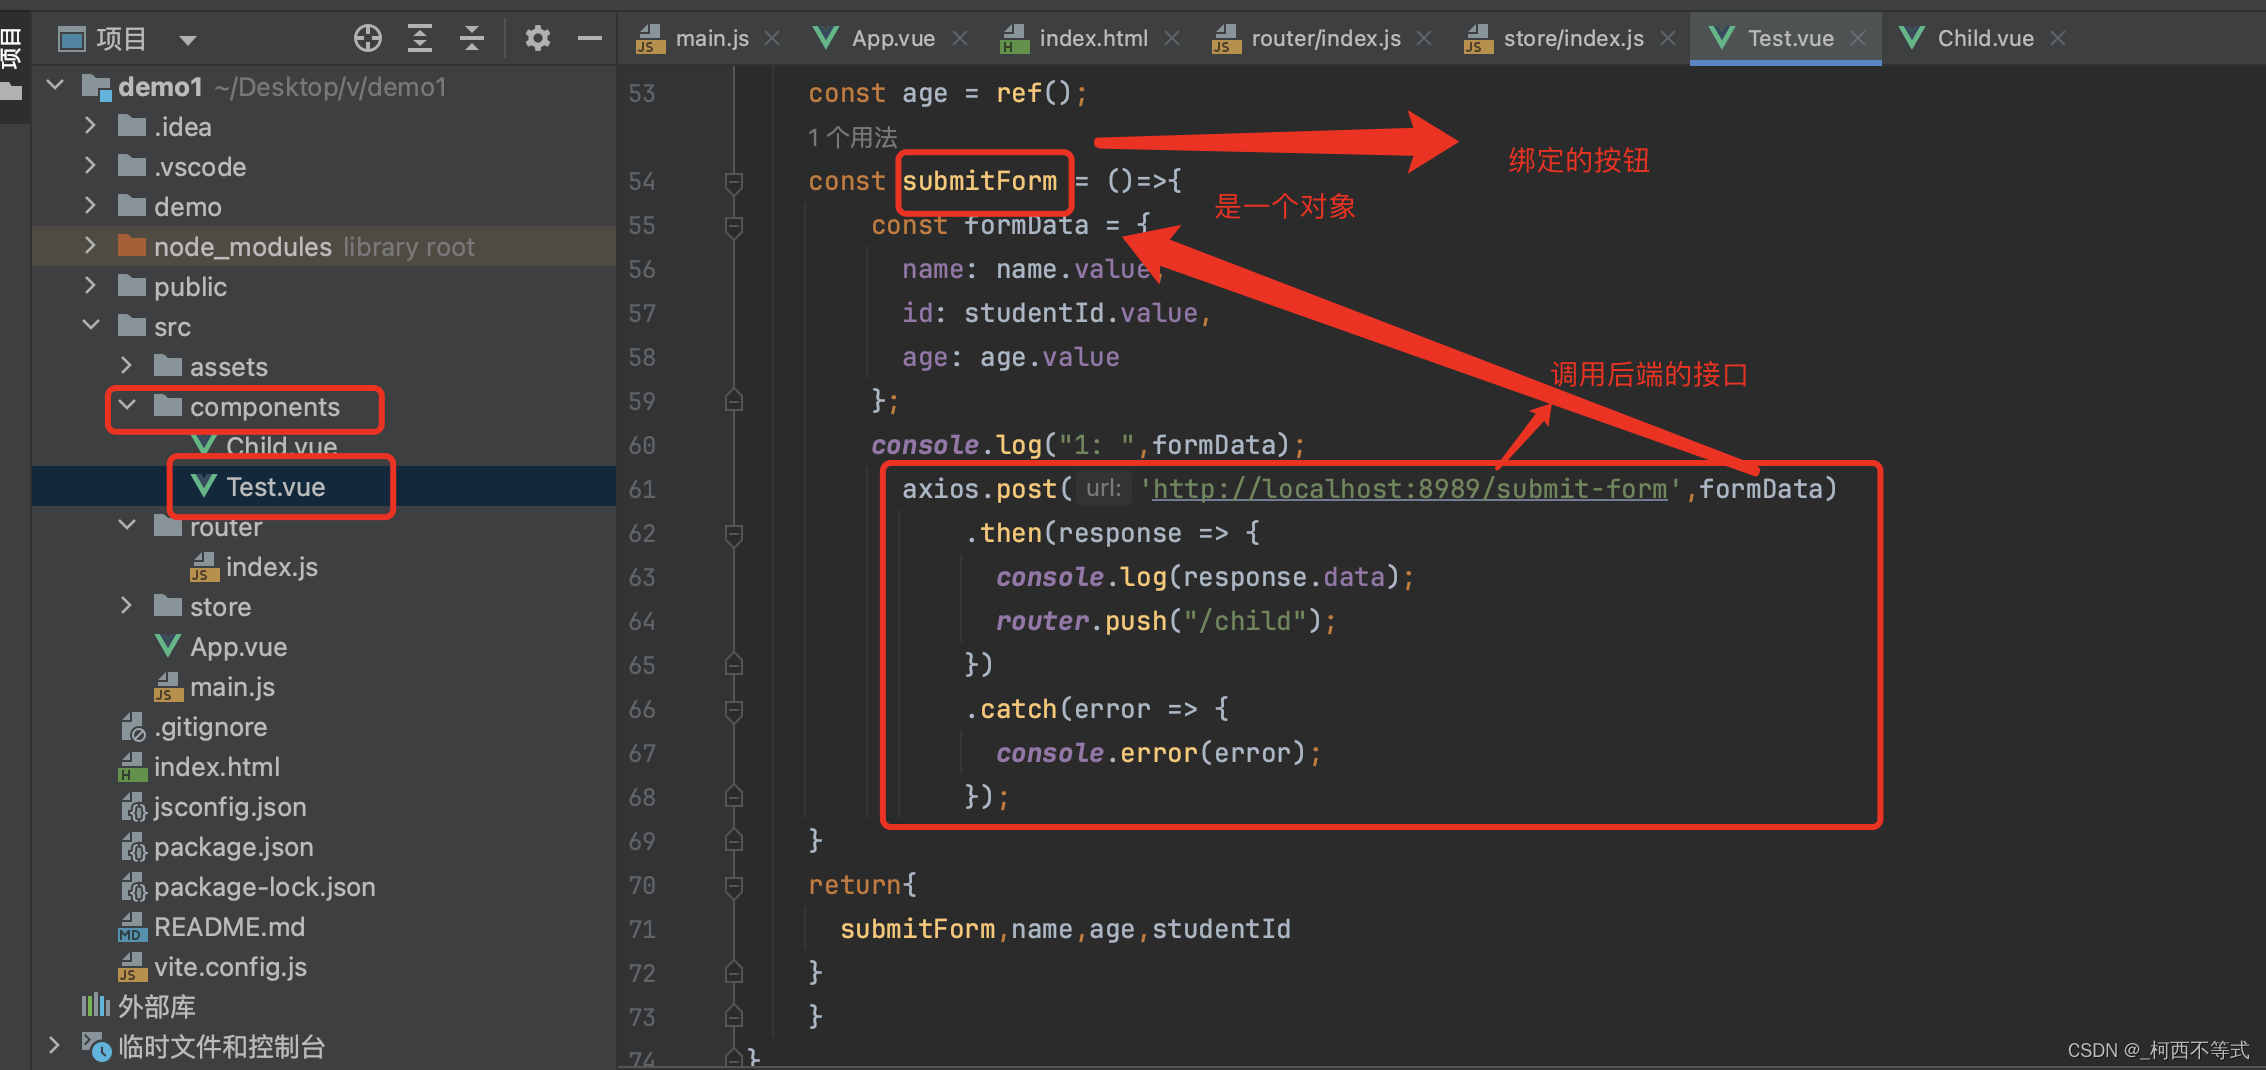The width and height of the screenshot is (2266, 1070).
Task: Fold the formData object at line 55
Action: pos(734,226)
